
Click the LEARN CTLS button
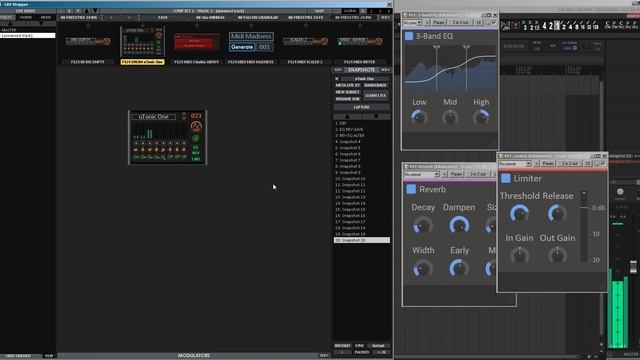(x=376, y=96)
